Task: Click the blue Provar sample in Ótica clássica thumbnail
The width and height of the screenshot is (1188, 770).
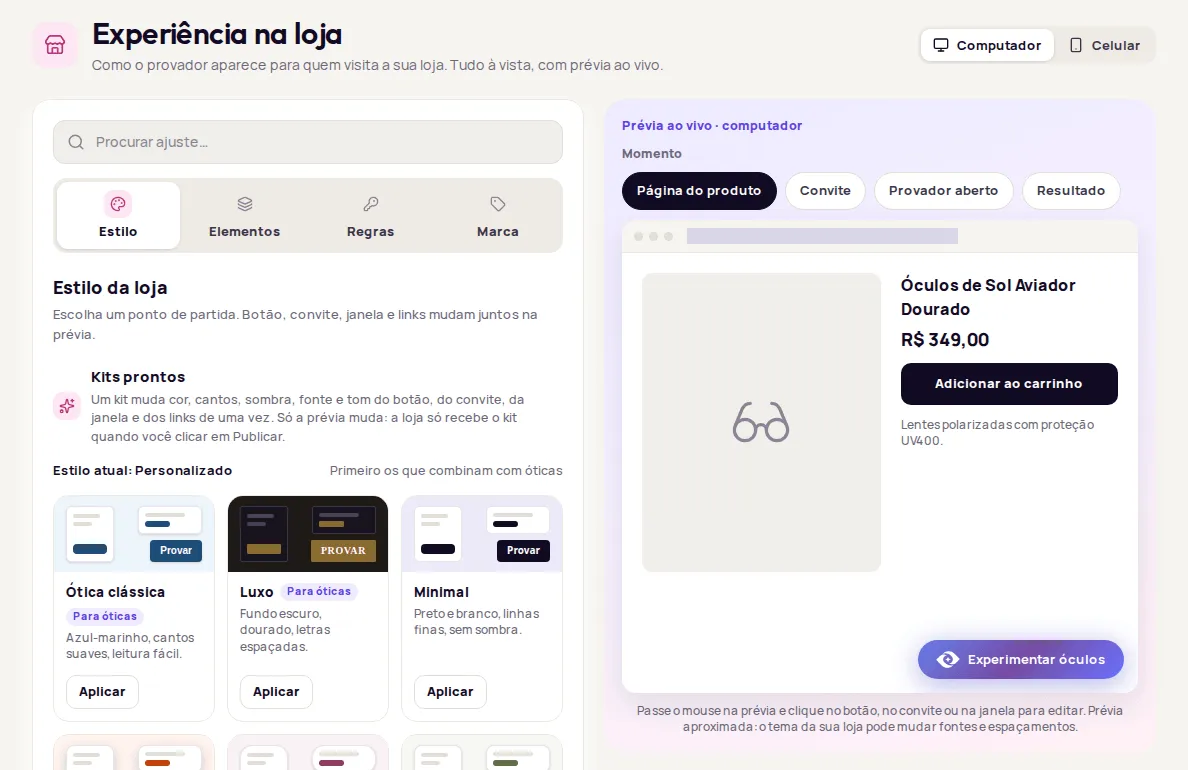Action: click(176, 550)
